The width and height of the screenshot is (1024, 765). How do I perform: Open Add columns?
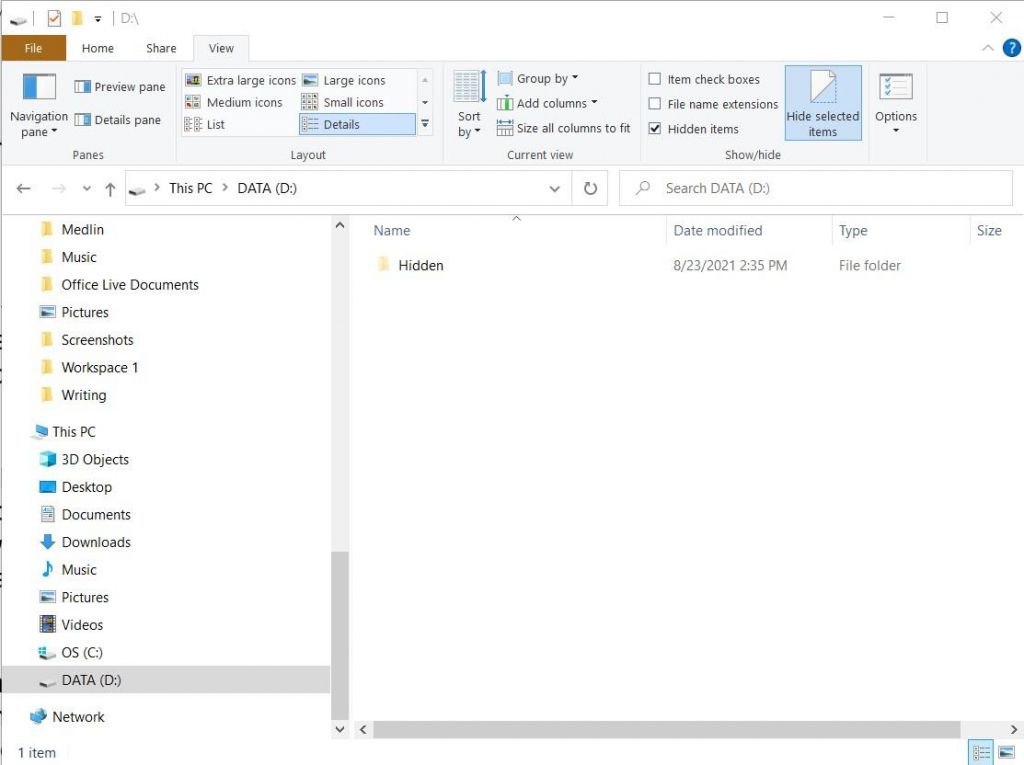(x=550, y=103)
